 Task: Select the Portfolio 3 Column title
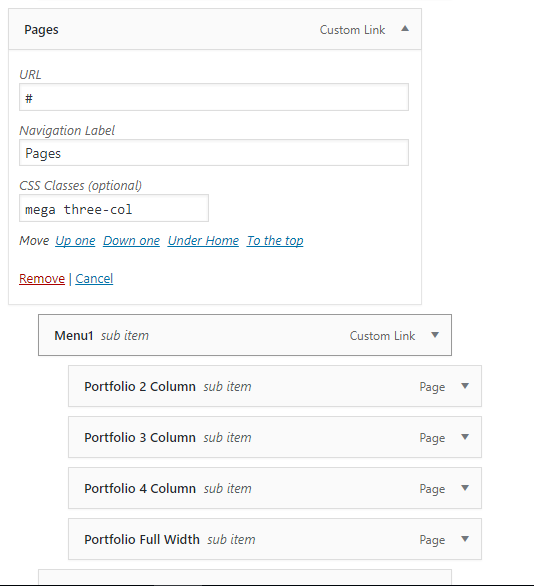click(x=140, y=437)
